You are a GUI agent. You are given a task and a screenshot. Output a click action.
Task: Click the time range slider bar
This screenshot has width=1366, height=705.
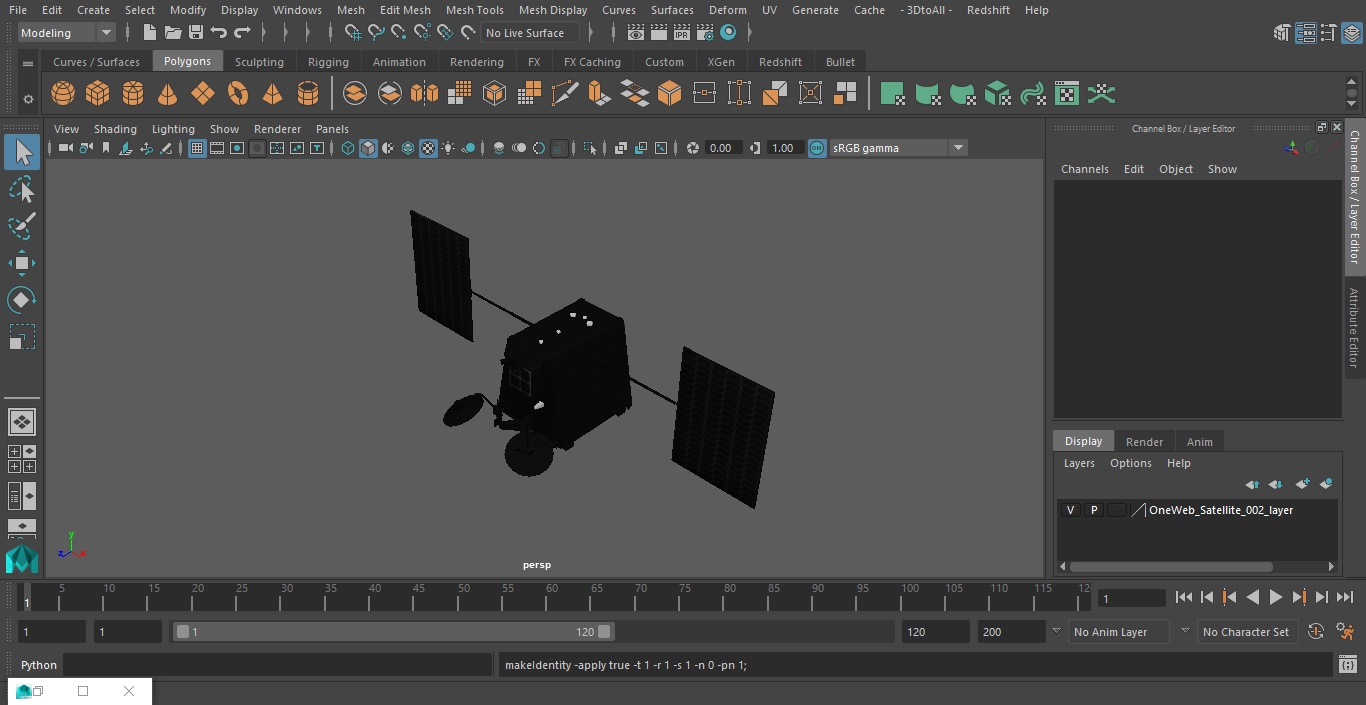[393, 632]
